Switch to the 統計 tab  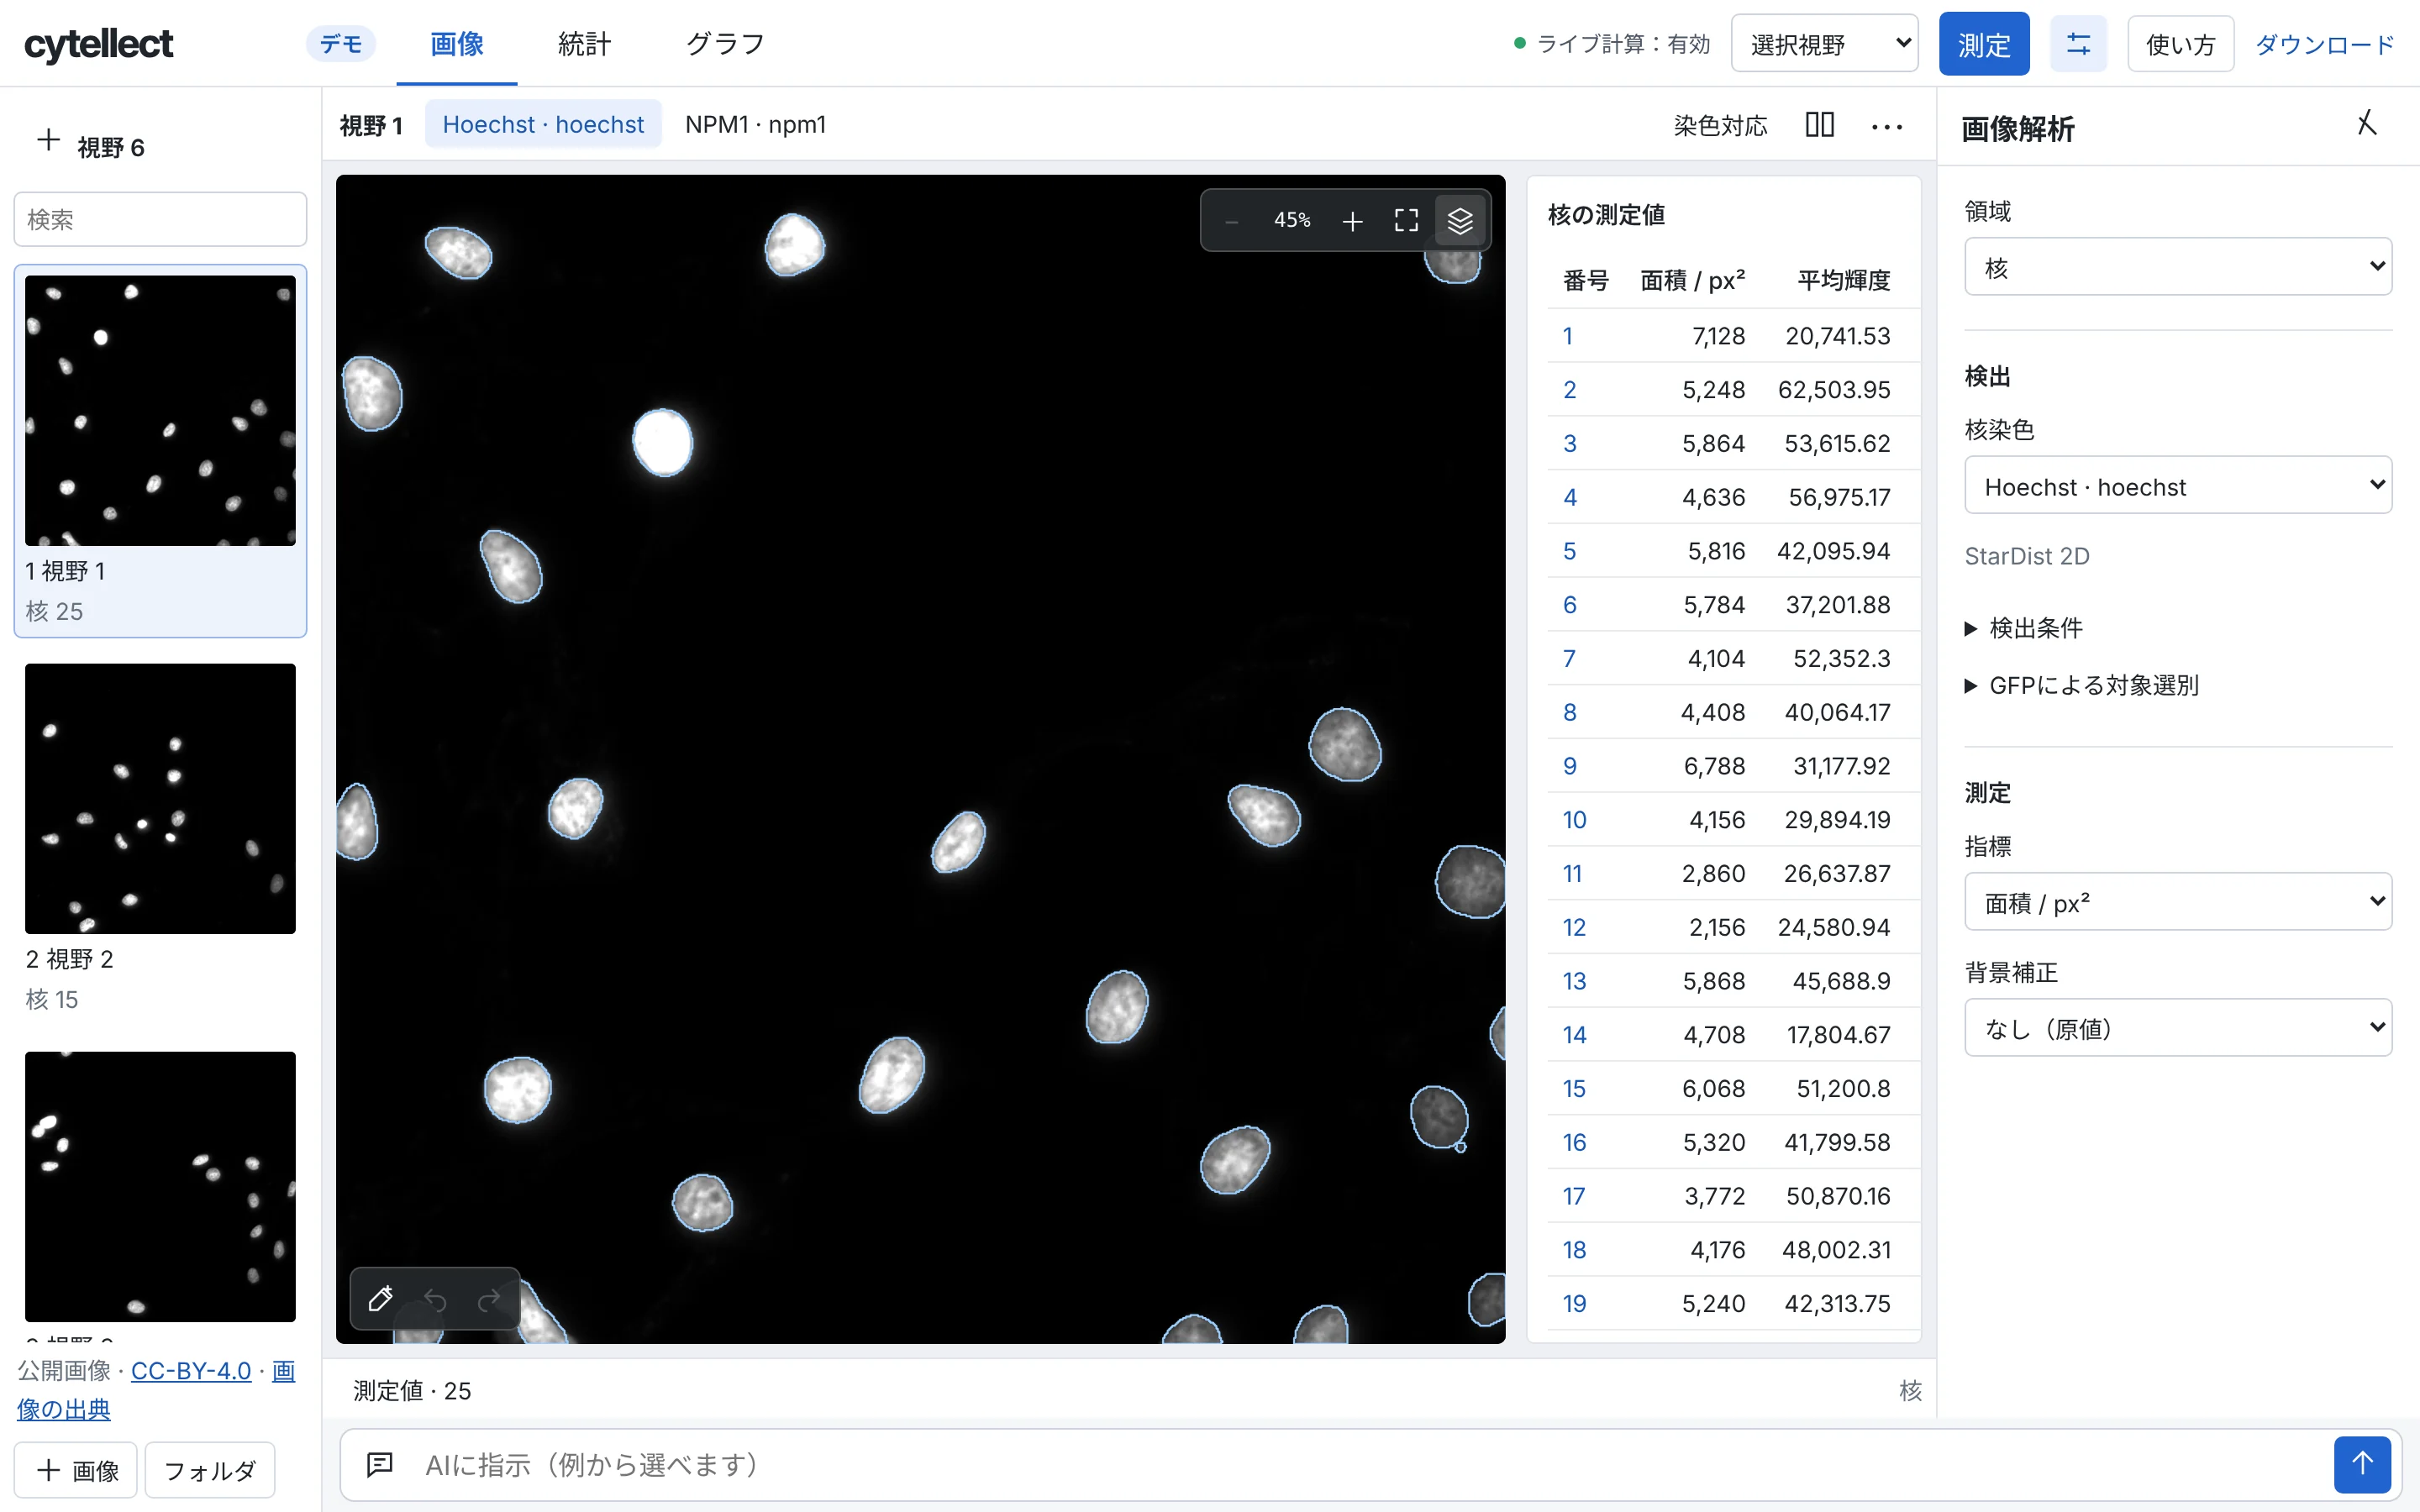pos(584,44)
